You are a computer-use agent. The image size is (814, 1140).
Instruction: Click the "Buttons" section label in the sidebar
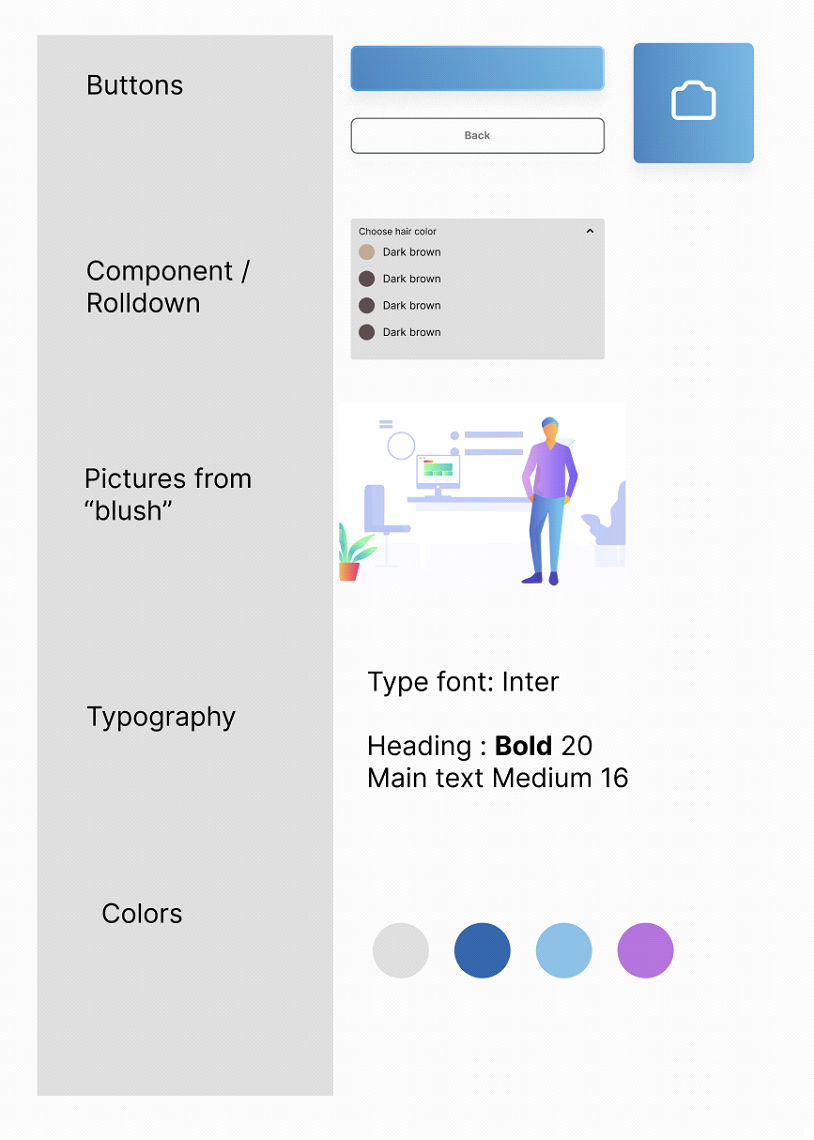click(134, 86)
